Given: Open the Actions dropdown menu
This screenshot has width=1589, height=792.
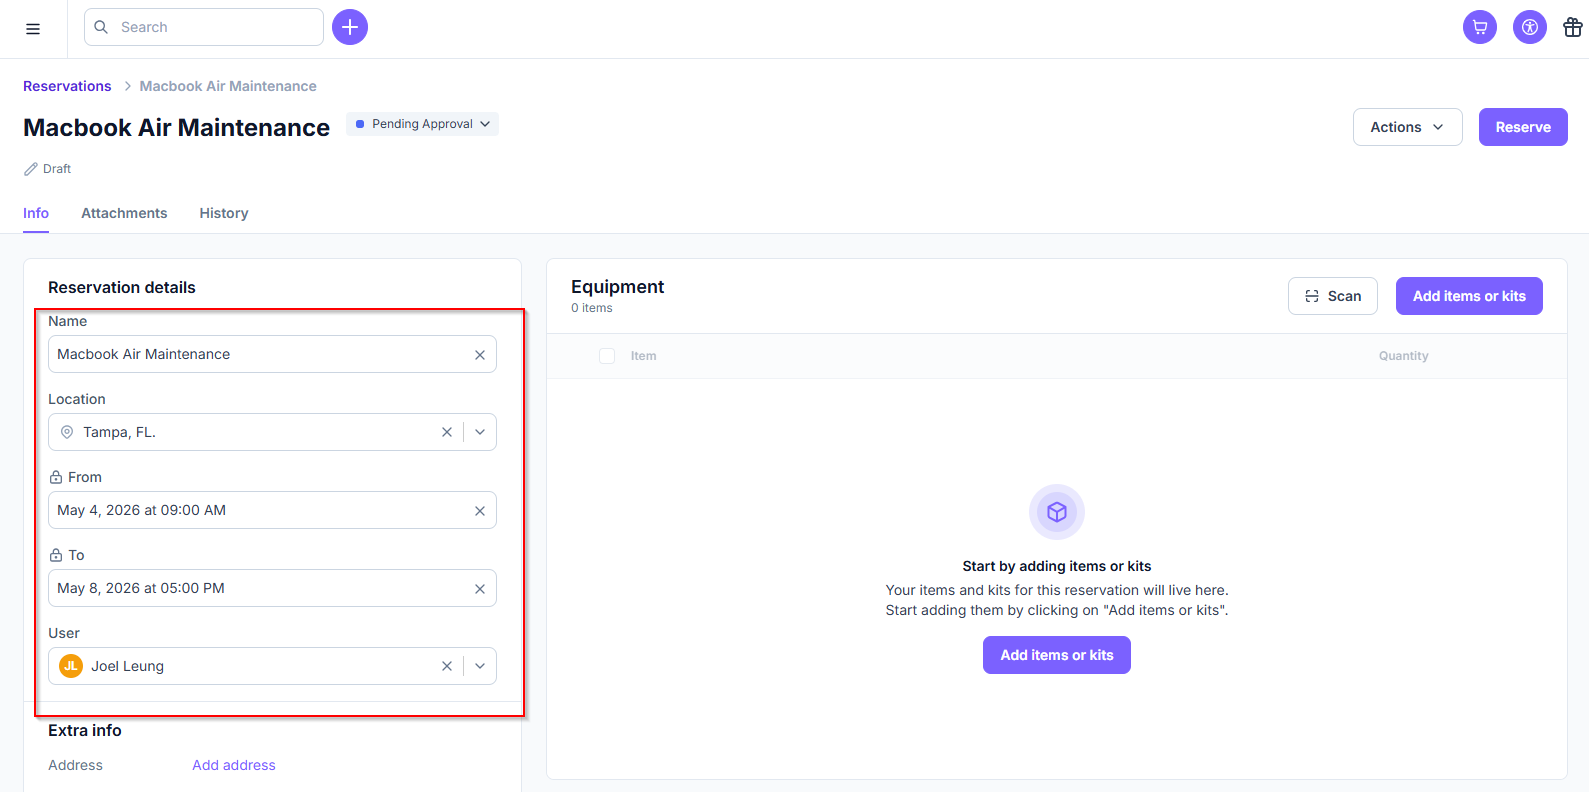Looking at the screenshot, I should pyautogui.click(x=1407, y=127).
